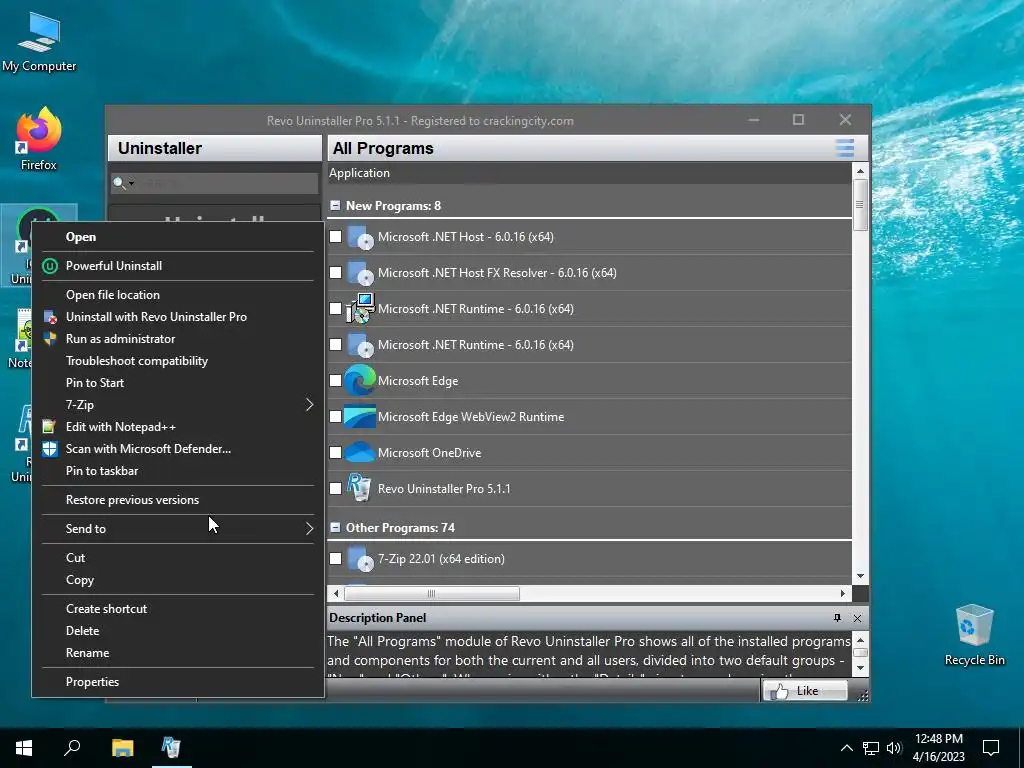The height and width of the screenshot is (768, 1024).
Task: Click the Microsoft Defender shield icon
Action: [x=50, y=449]
